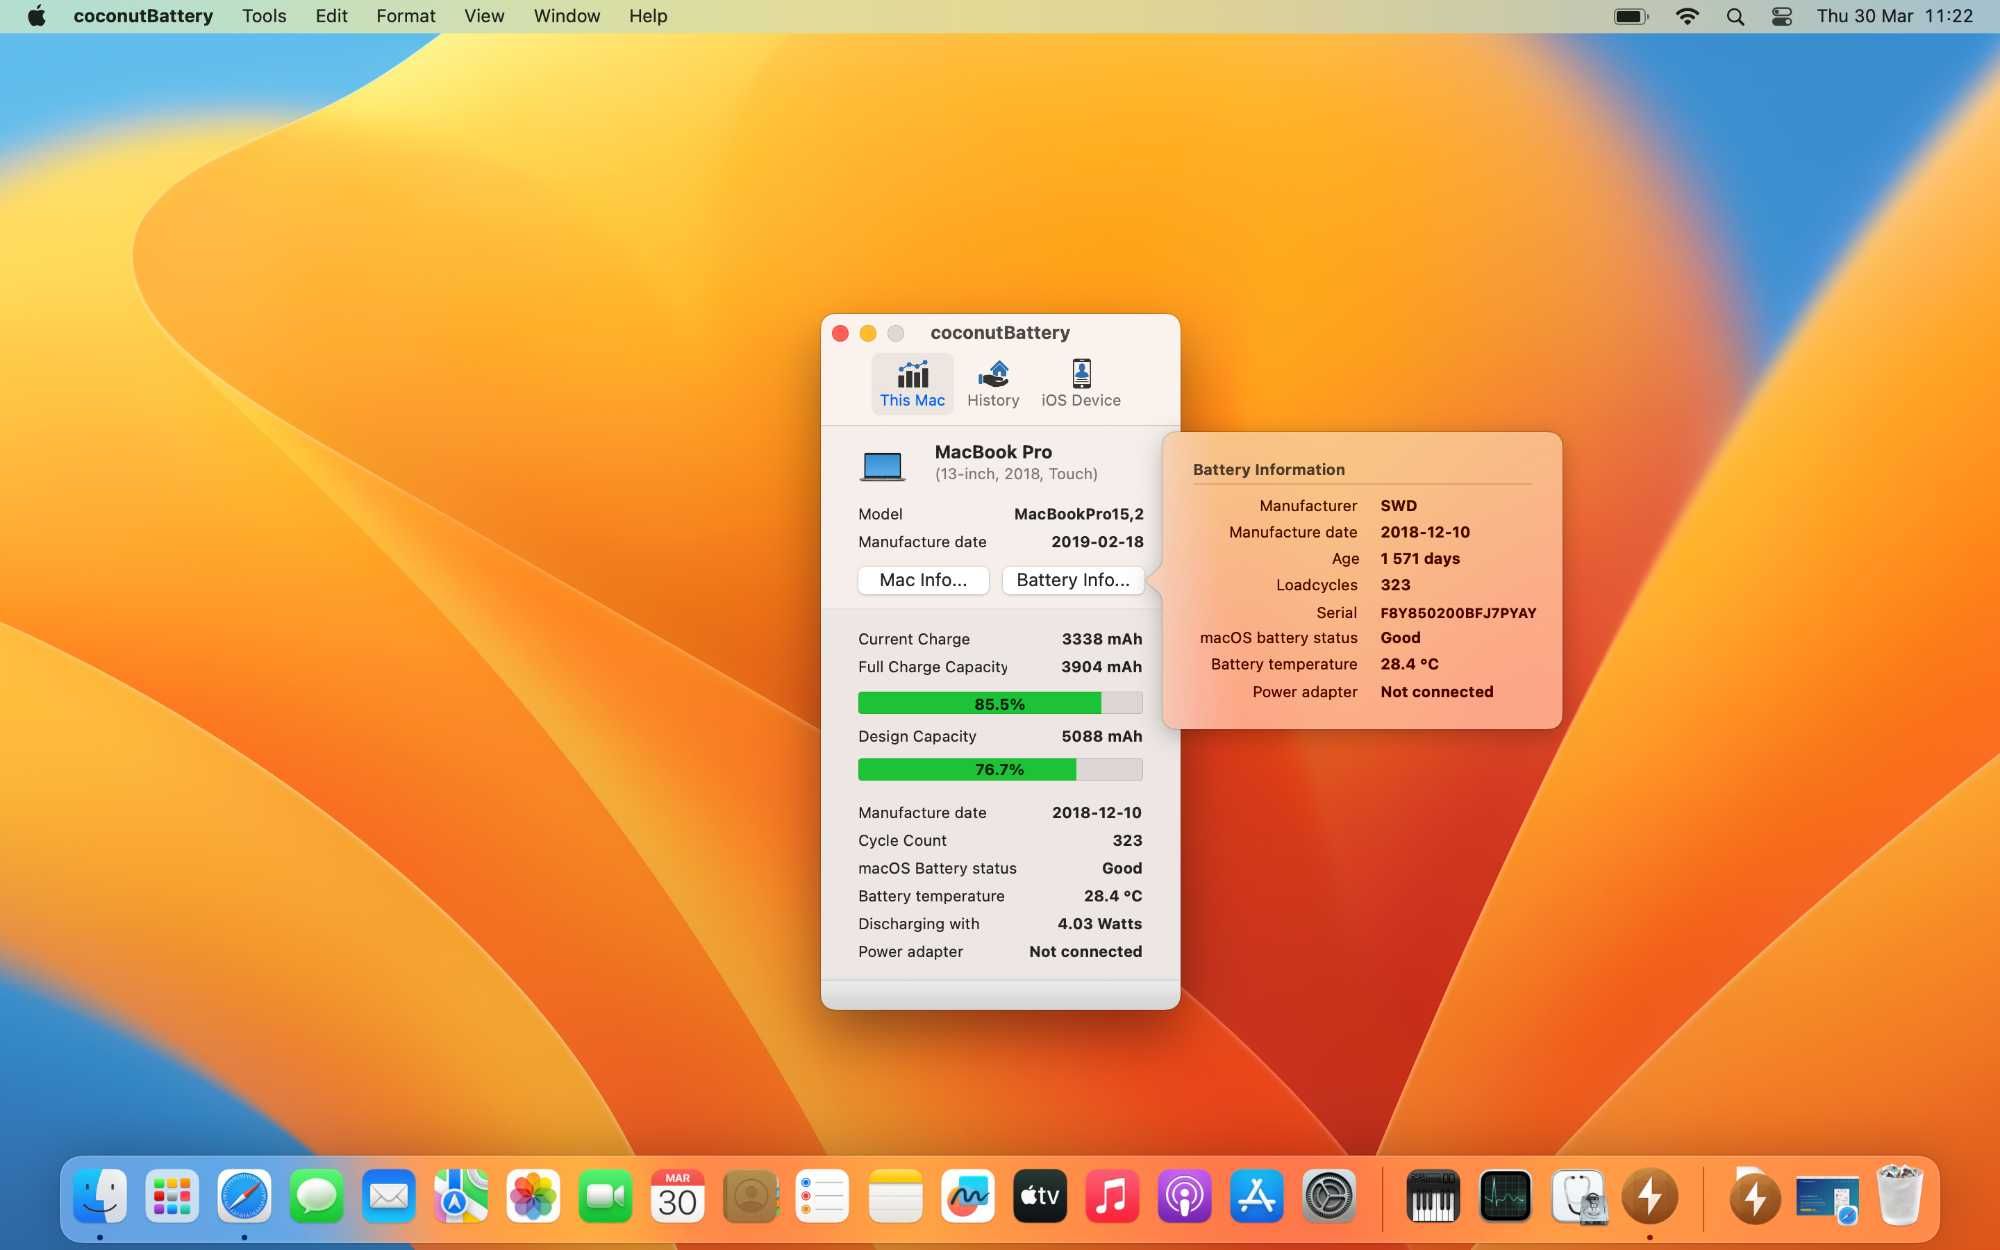This screenshot has width=2000, height=1250.
Task: Open Launchpad from the Dock
Action: coord(172,1196)
